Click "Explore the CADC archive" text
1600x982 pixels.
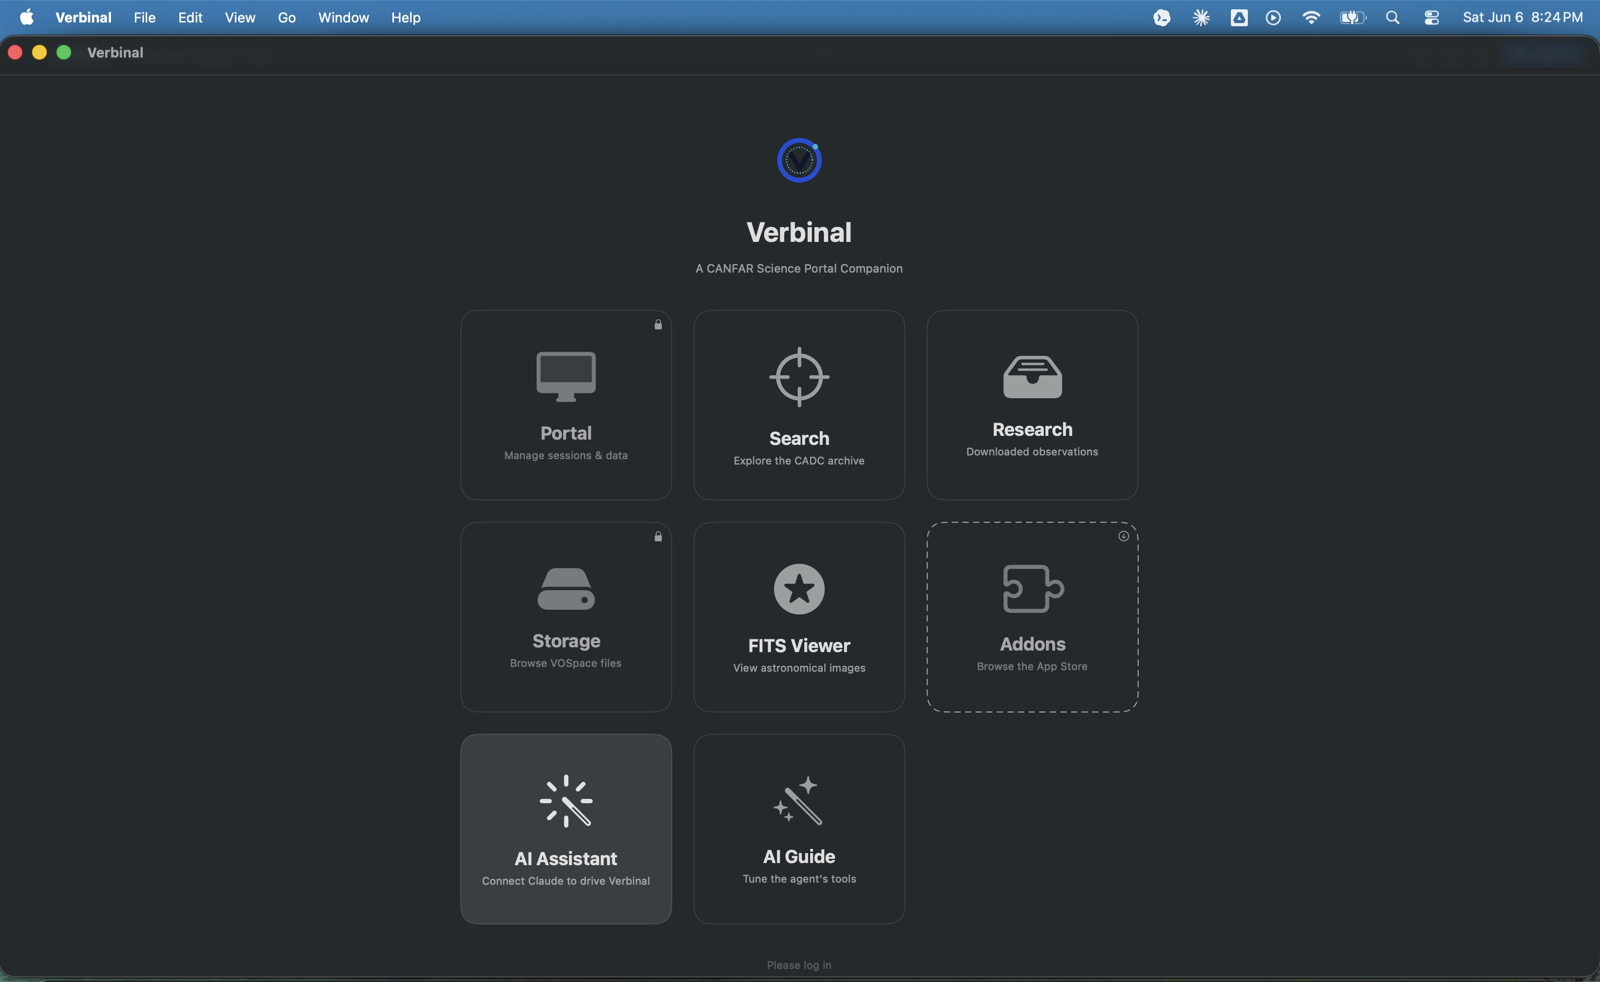click(x=799, y=461)
